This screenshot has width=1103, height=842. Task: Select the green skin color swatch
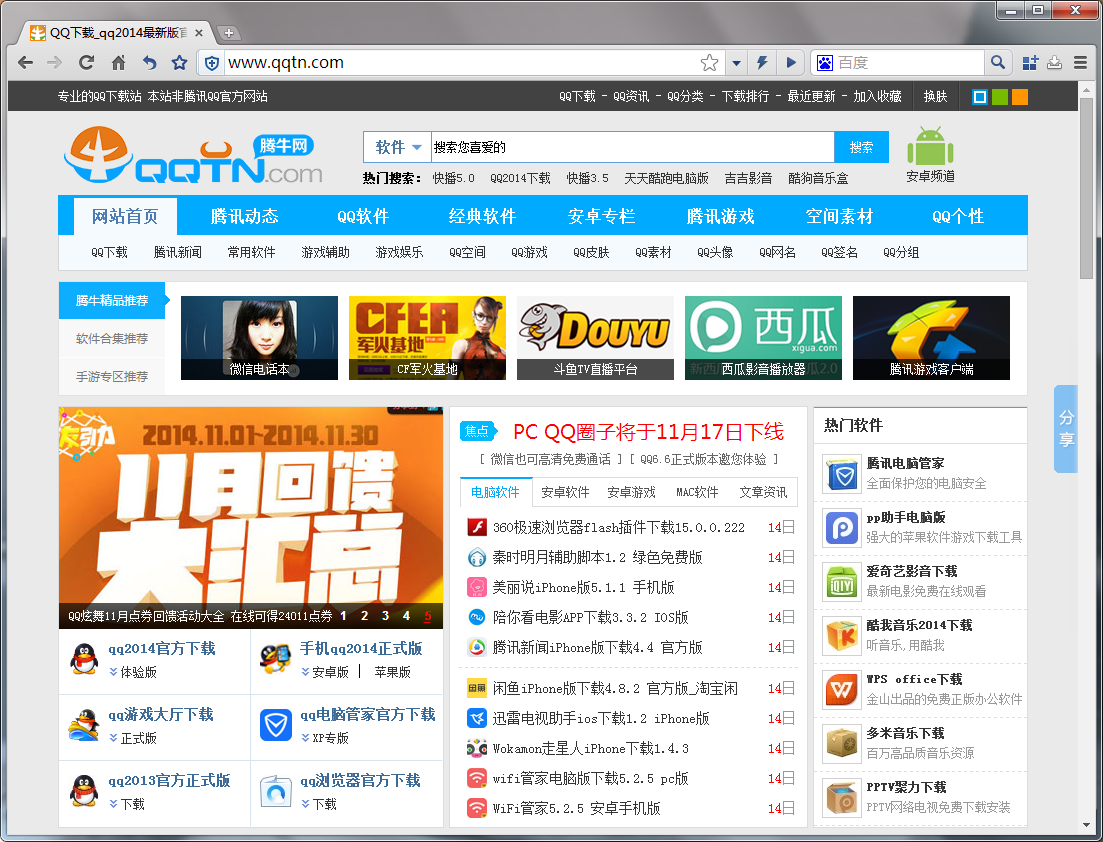coord(1000,96)
